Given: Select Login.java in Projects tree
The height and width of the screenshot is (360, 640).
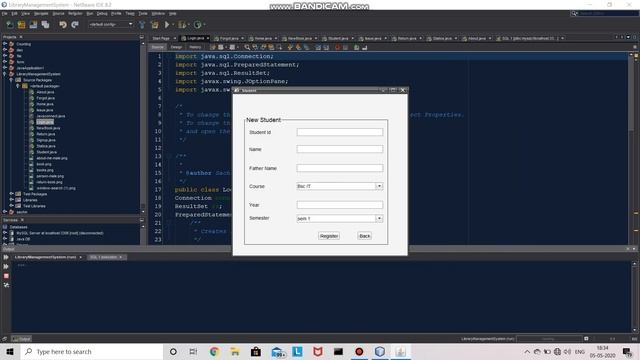Looking at the screenshot, I should [x=45, y=122].
